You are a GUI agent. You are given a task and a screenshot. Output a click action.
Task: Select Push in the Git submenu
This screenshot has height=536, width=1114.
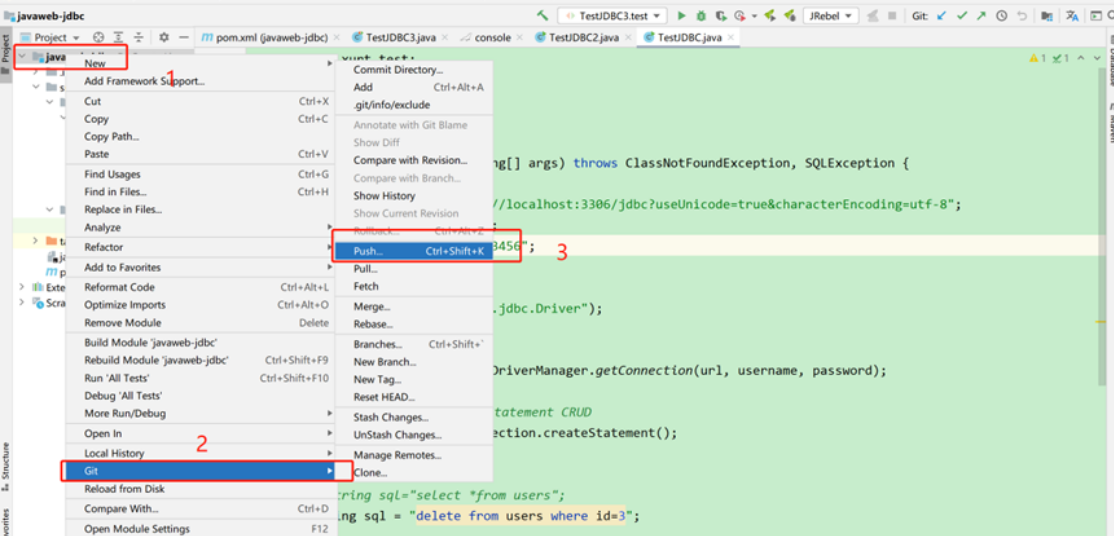[x=414, y=251]
